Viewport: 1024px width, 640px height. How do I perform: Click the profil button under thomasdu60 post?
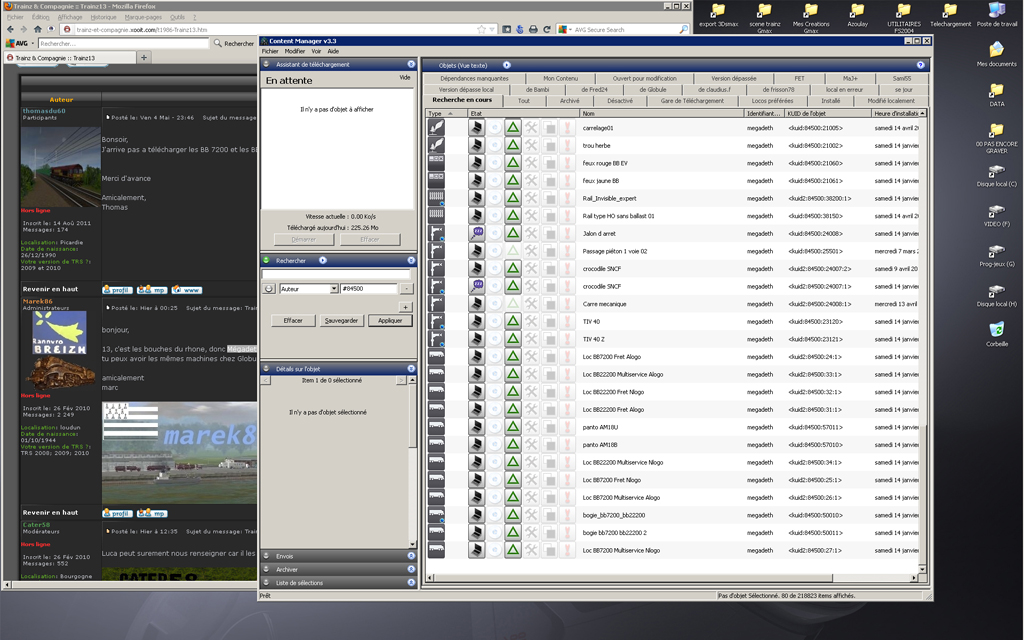(x=118, y=290)
